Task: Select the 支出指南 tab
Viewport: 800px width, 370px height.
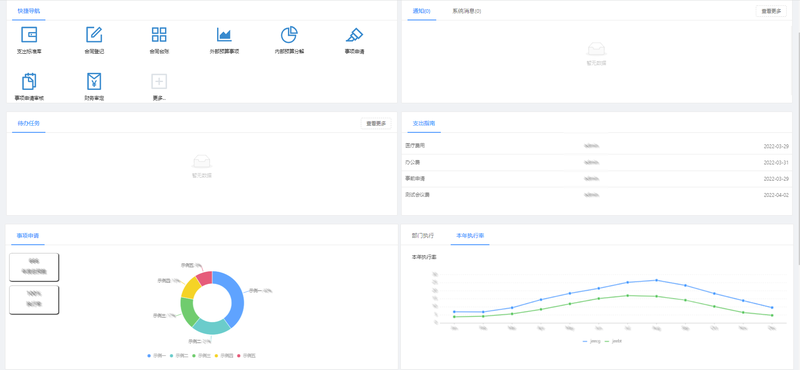Action: tap(424, 123)
